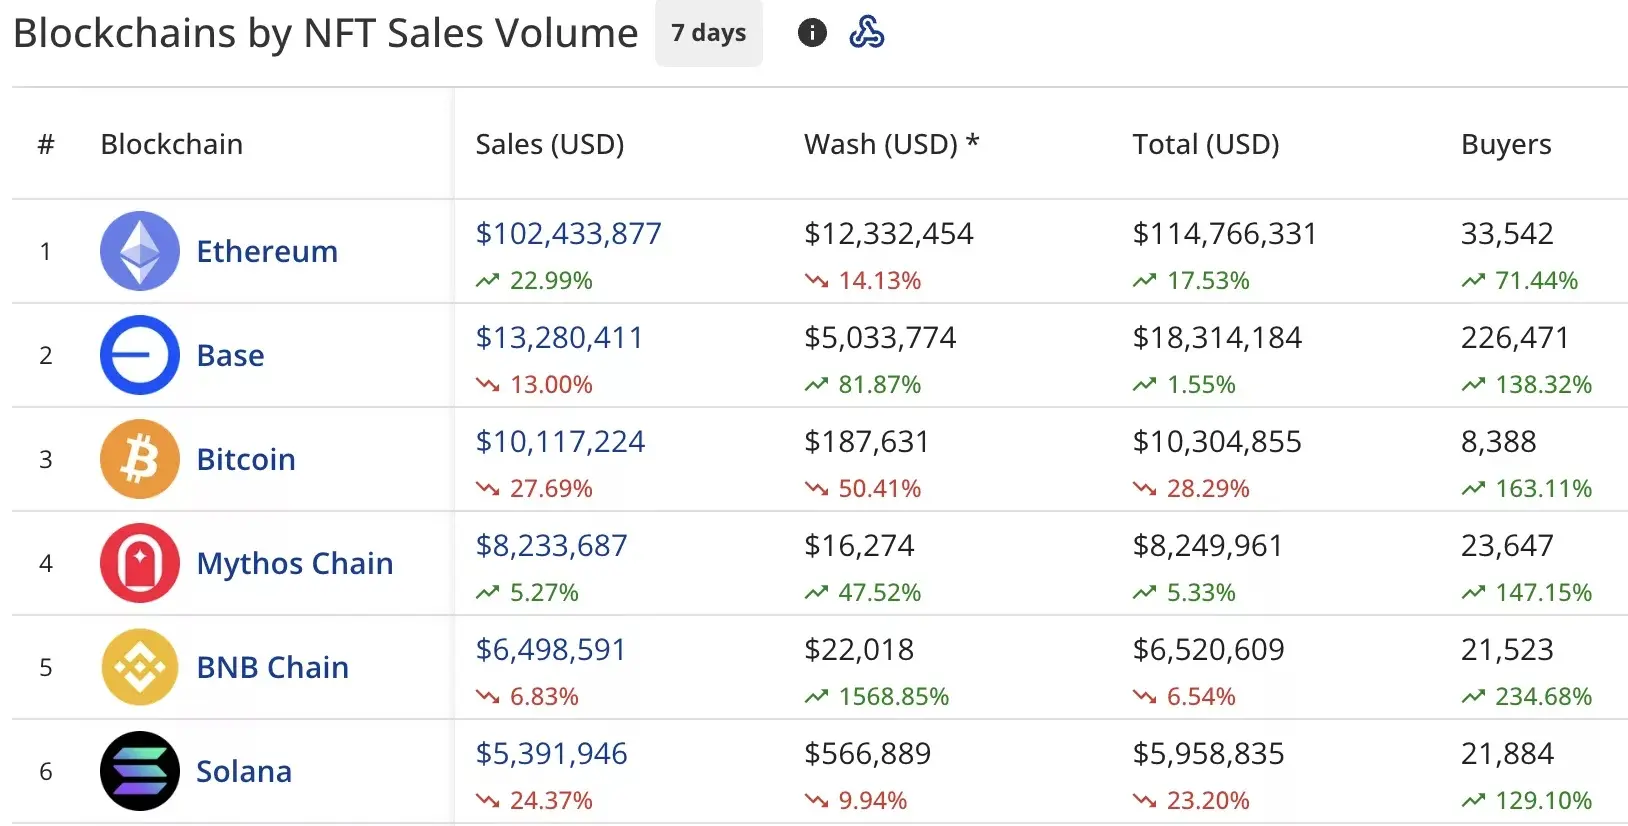Screen dimensions: 1628x826
Task: Click the BNB Chain logo icon
Action: (140, 667)
